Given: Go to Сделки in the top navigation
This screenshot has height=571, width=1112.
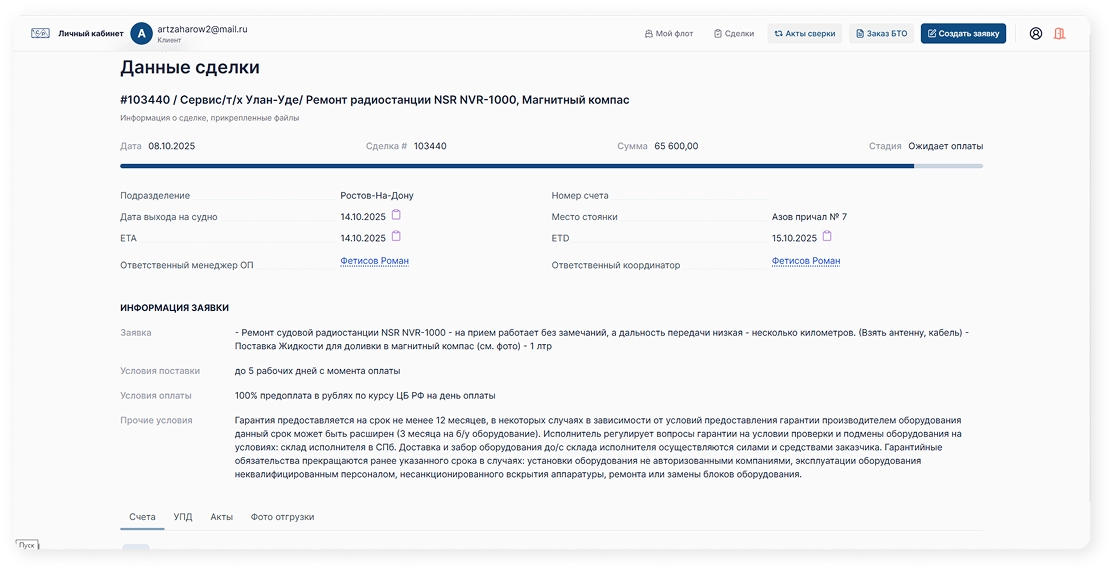Looking at the screenshot, I should 734,33.
